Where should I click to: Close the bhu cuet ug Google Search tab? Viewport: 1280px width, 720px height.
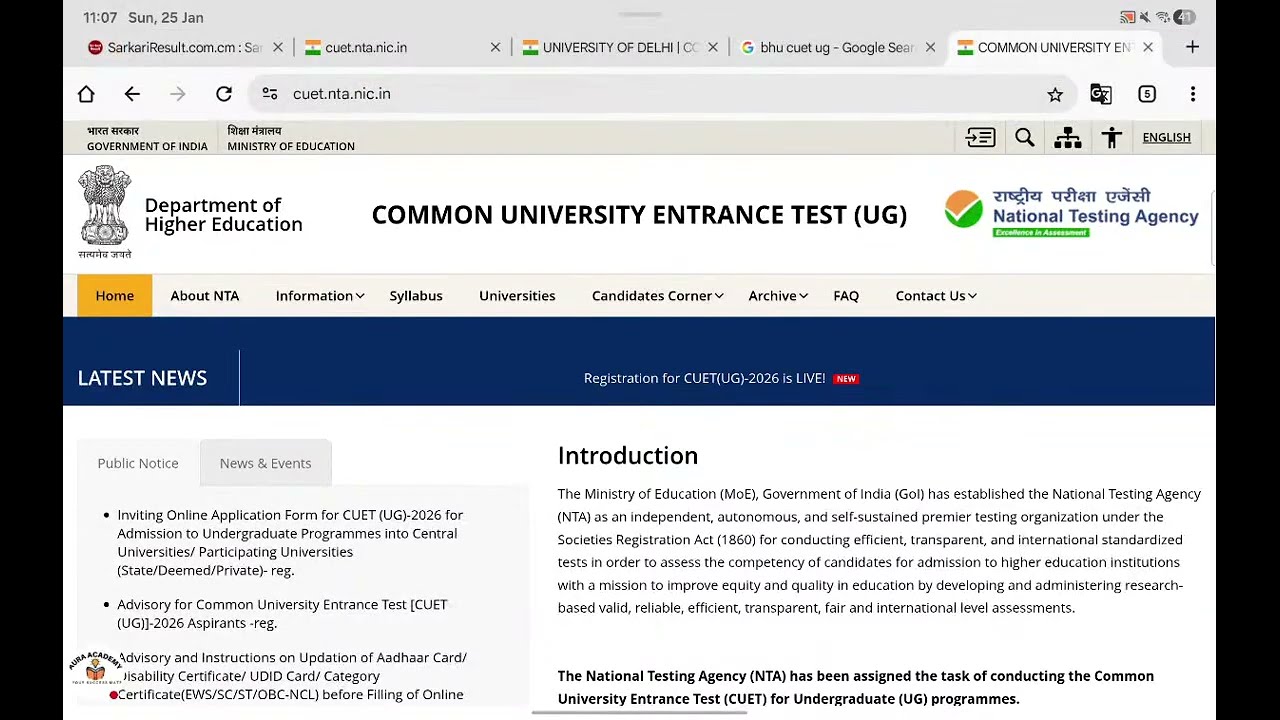coord(930,47)
